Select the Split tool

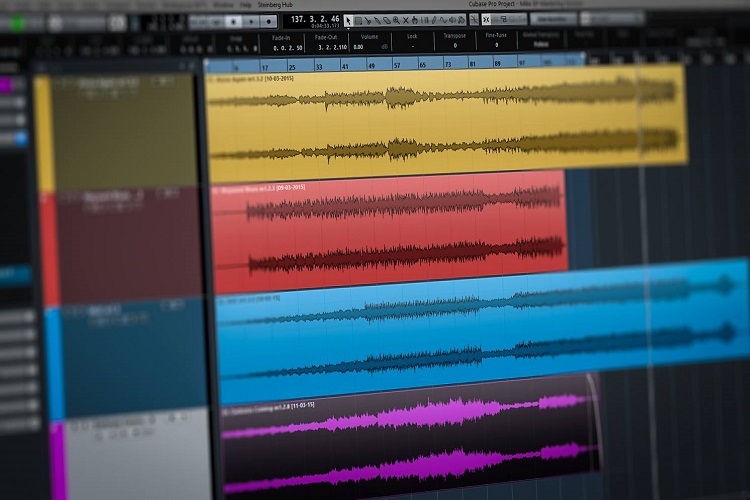tap(368, 21)
